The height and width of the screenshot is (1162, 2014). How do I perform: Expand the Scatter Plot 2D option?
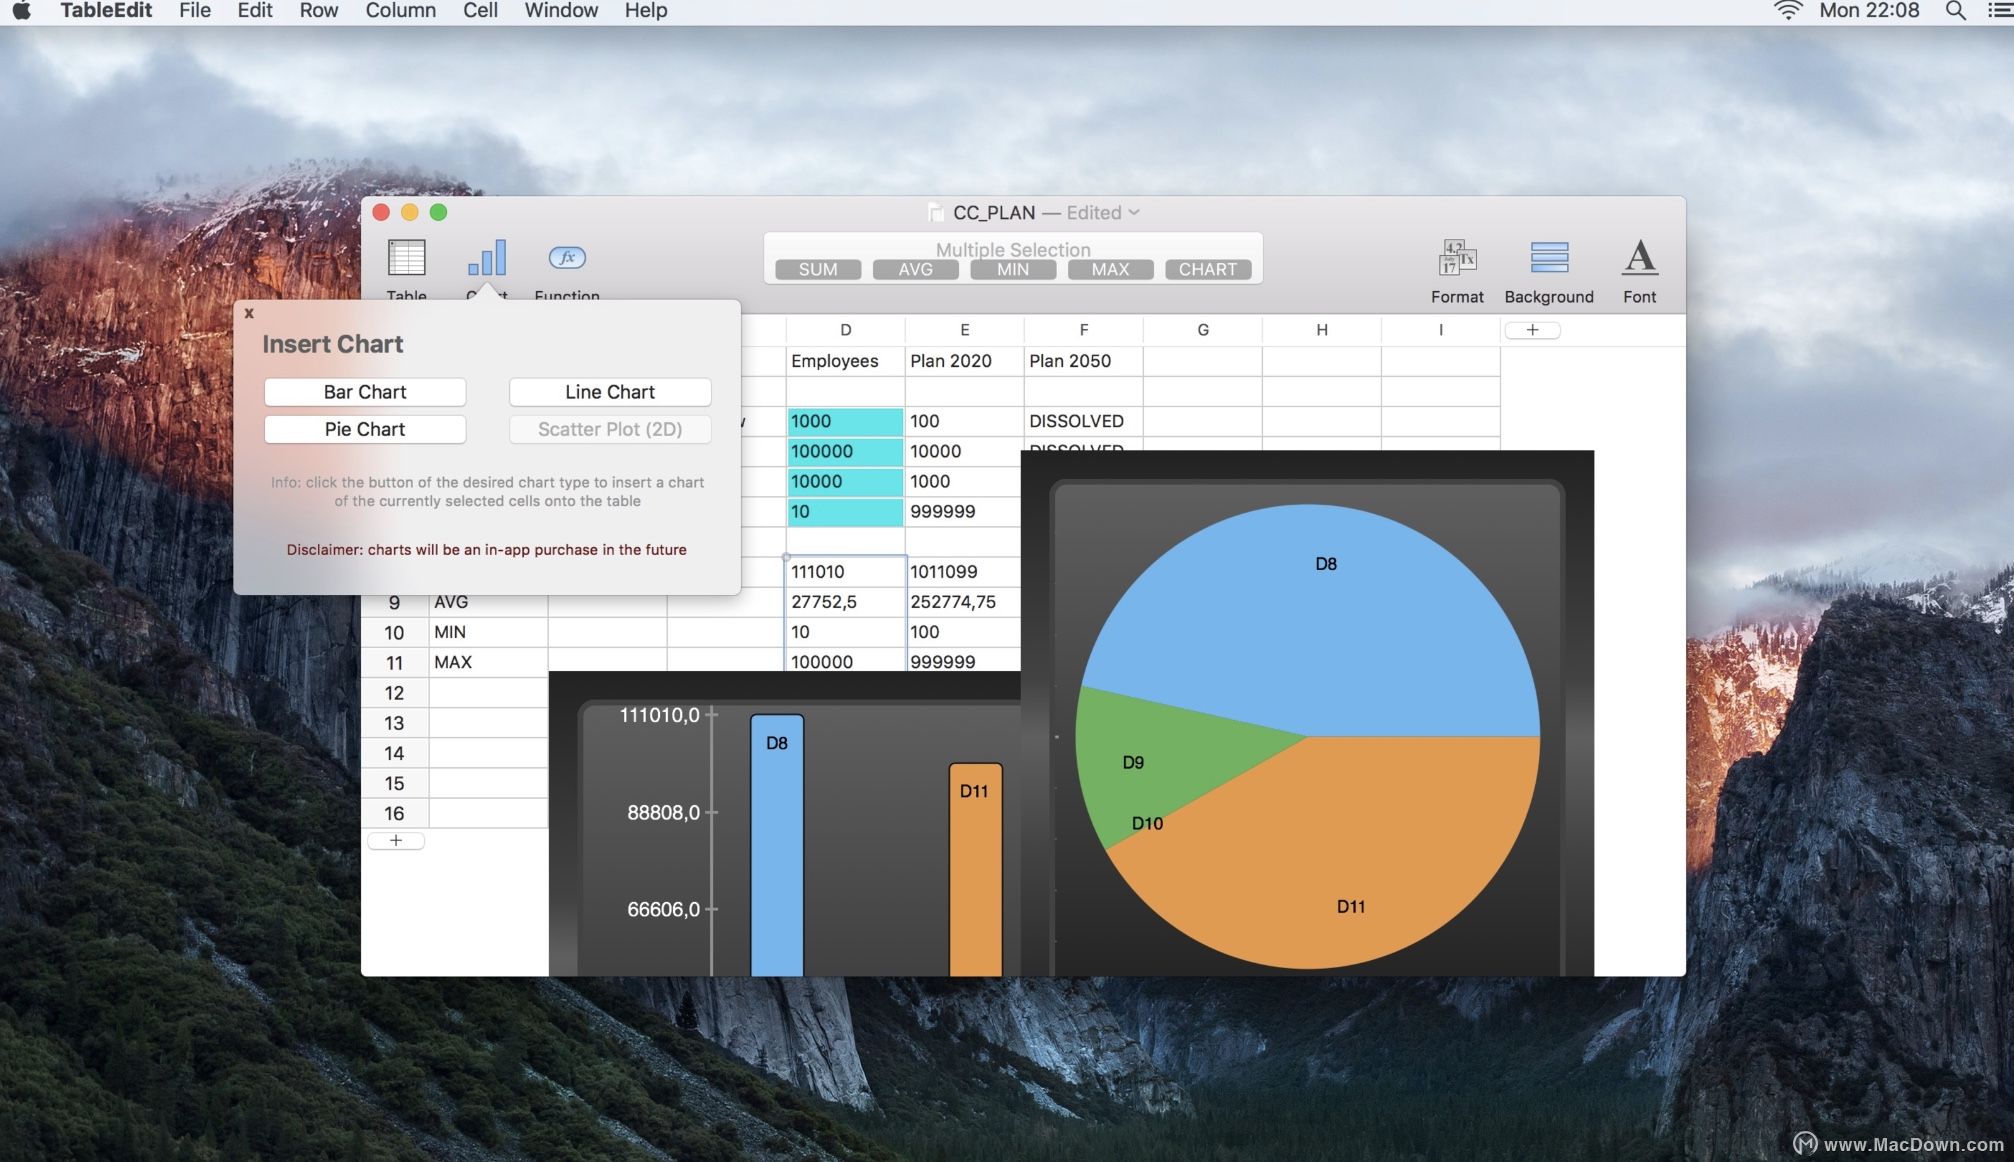point(610,429)
